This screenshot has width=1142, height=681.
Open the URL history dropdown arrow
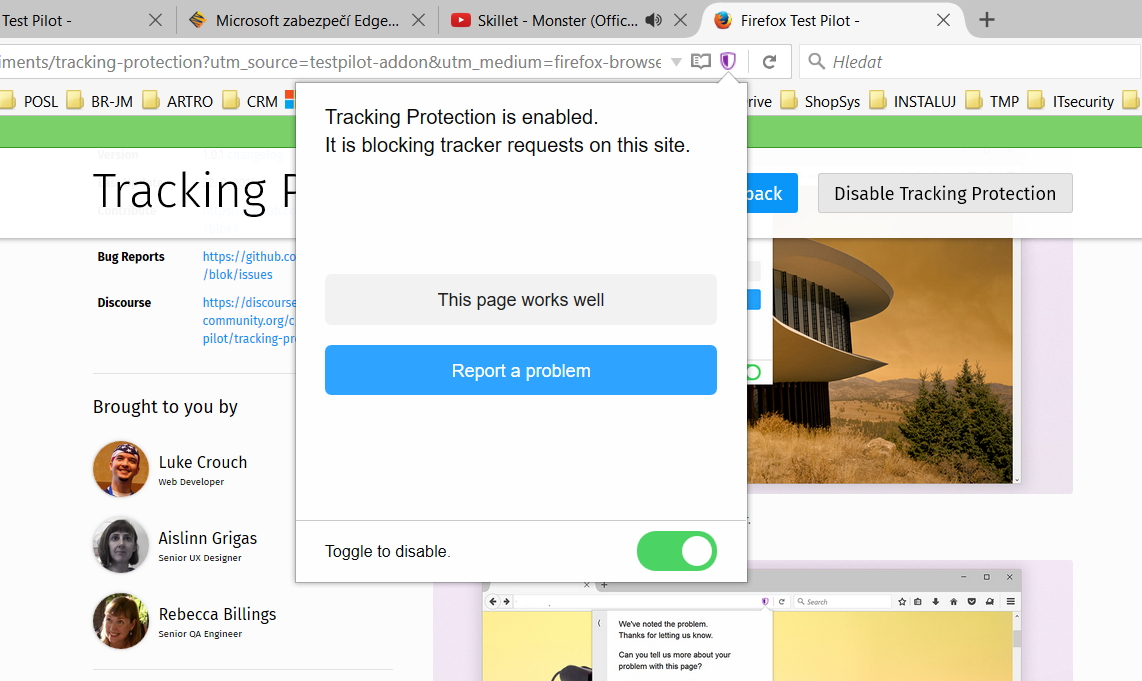click(676, 62)
